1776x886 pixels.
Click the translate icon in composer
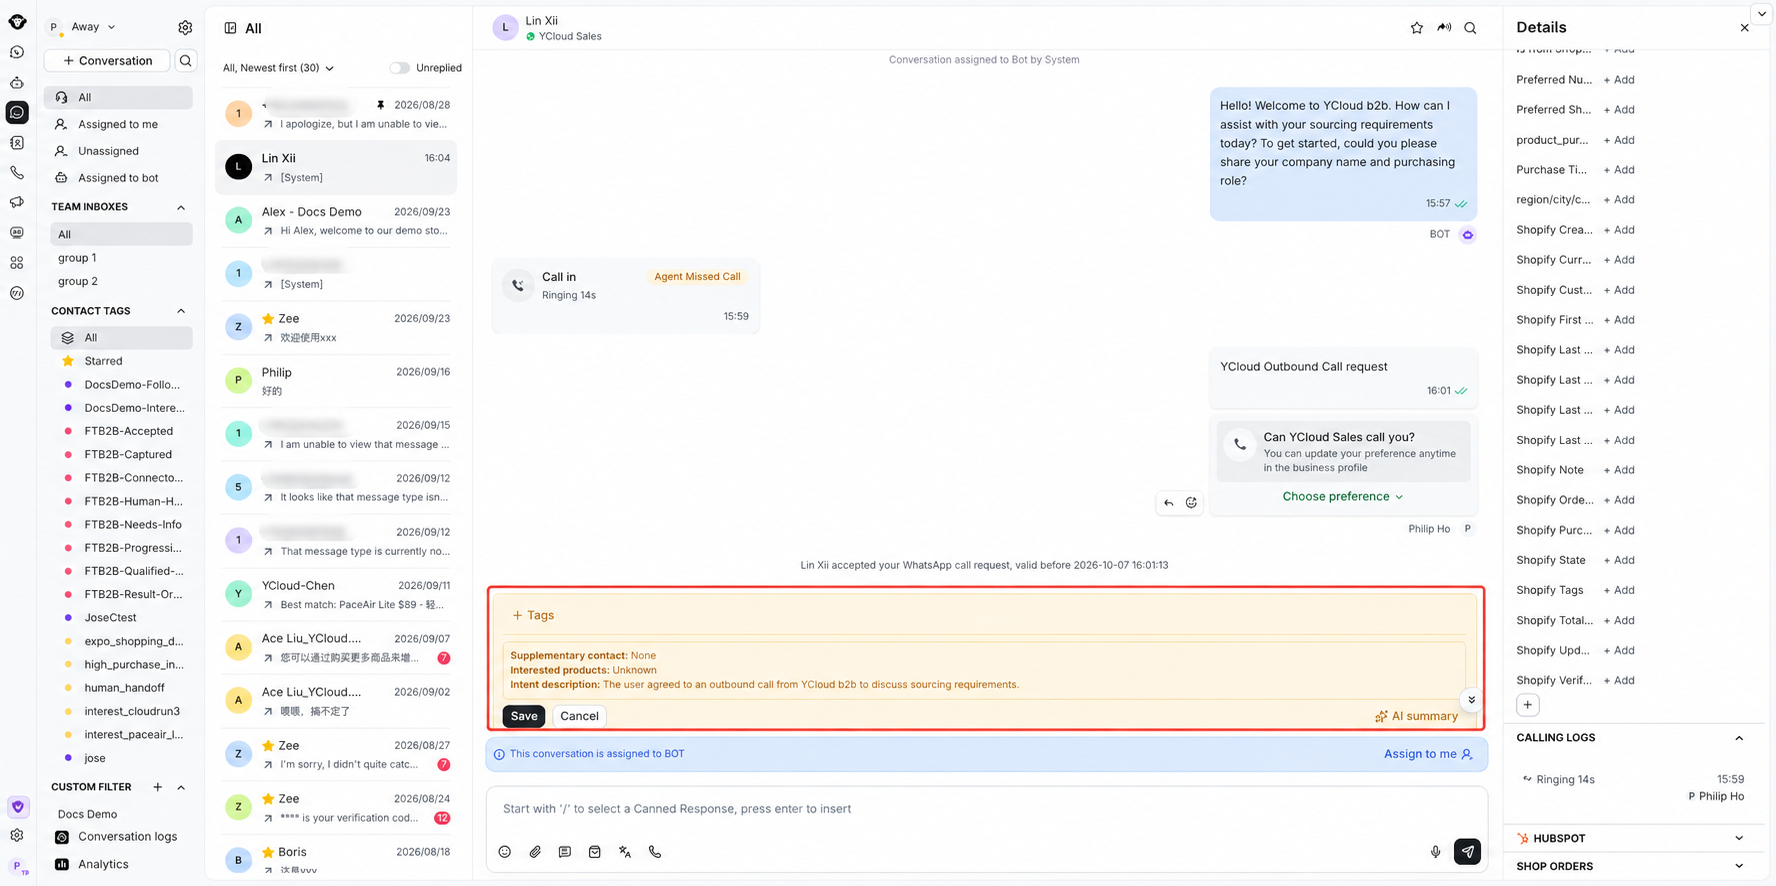625,852
